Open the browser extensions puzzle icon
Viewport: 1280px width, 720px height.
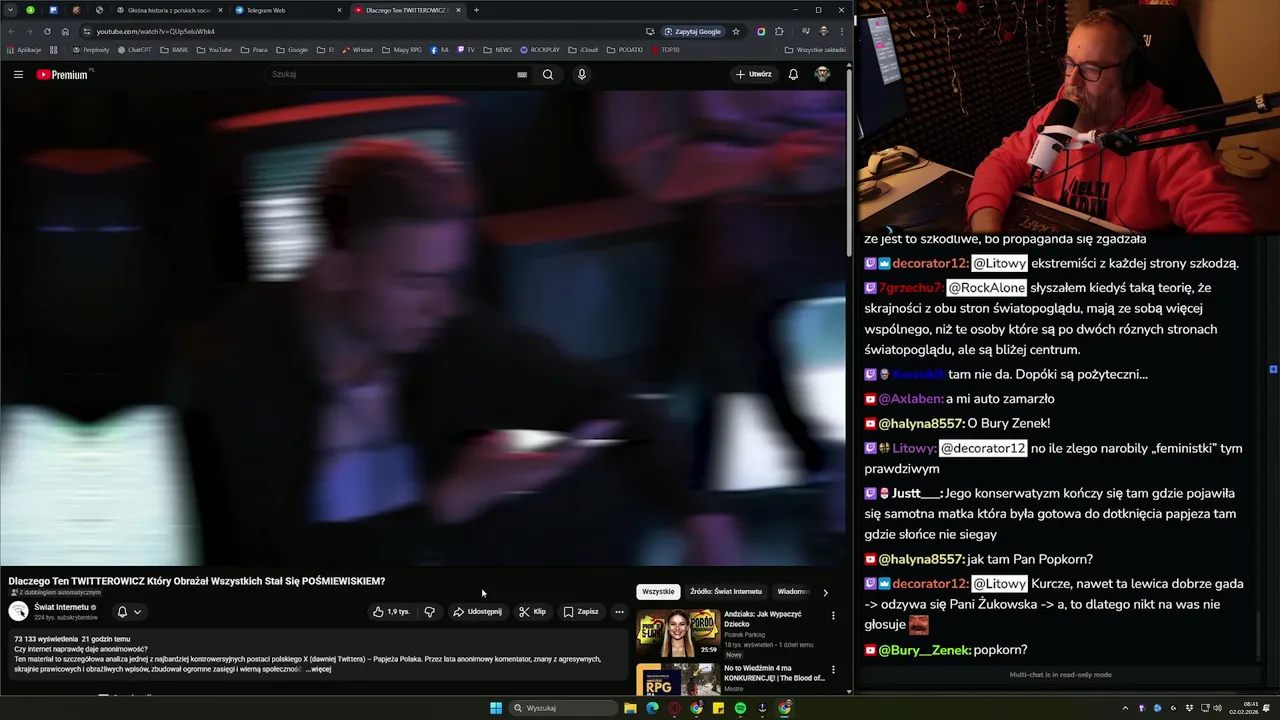(x=779, y=31)
